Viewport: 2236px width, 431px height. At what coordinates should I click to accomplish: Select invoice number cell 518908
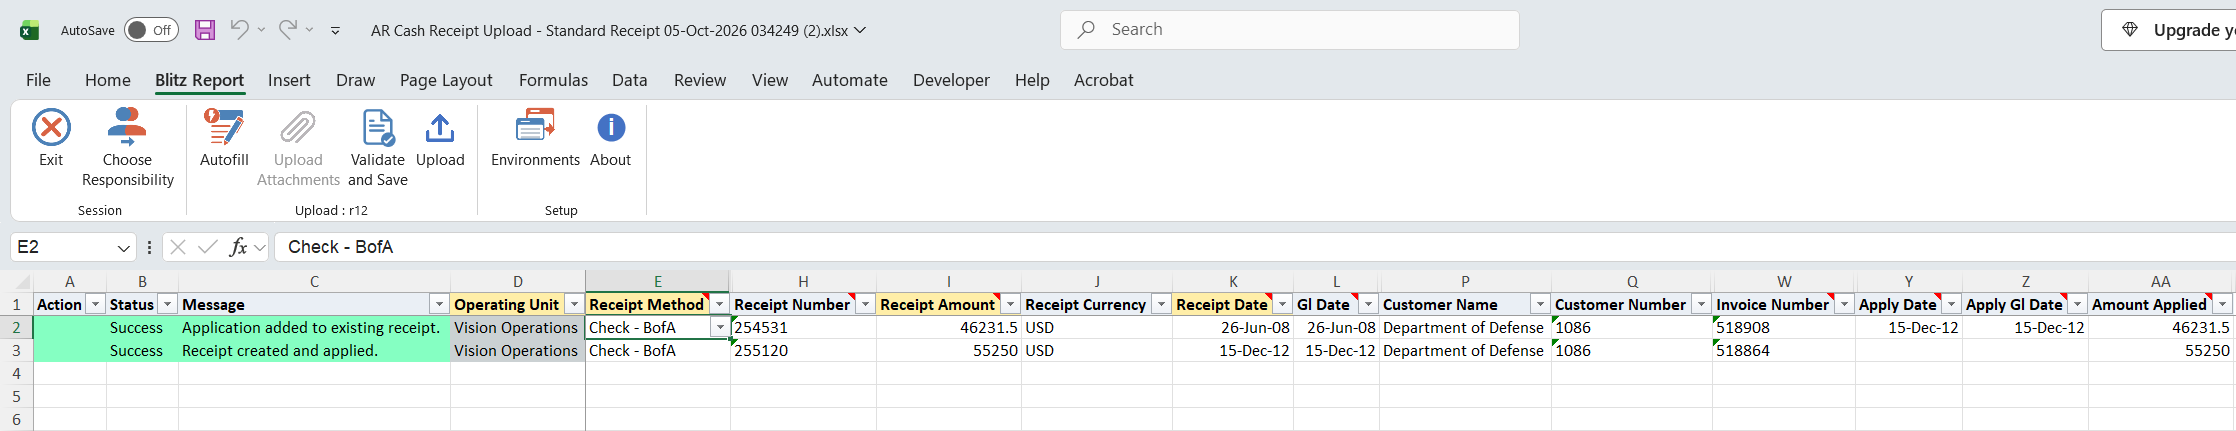click(1784, 327)
